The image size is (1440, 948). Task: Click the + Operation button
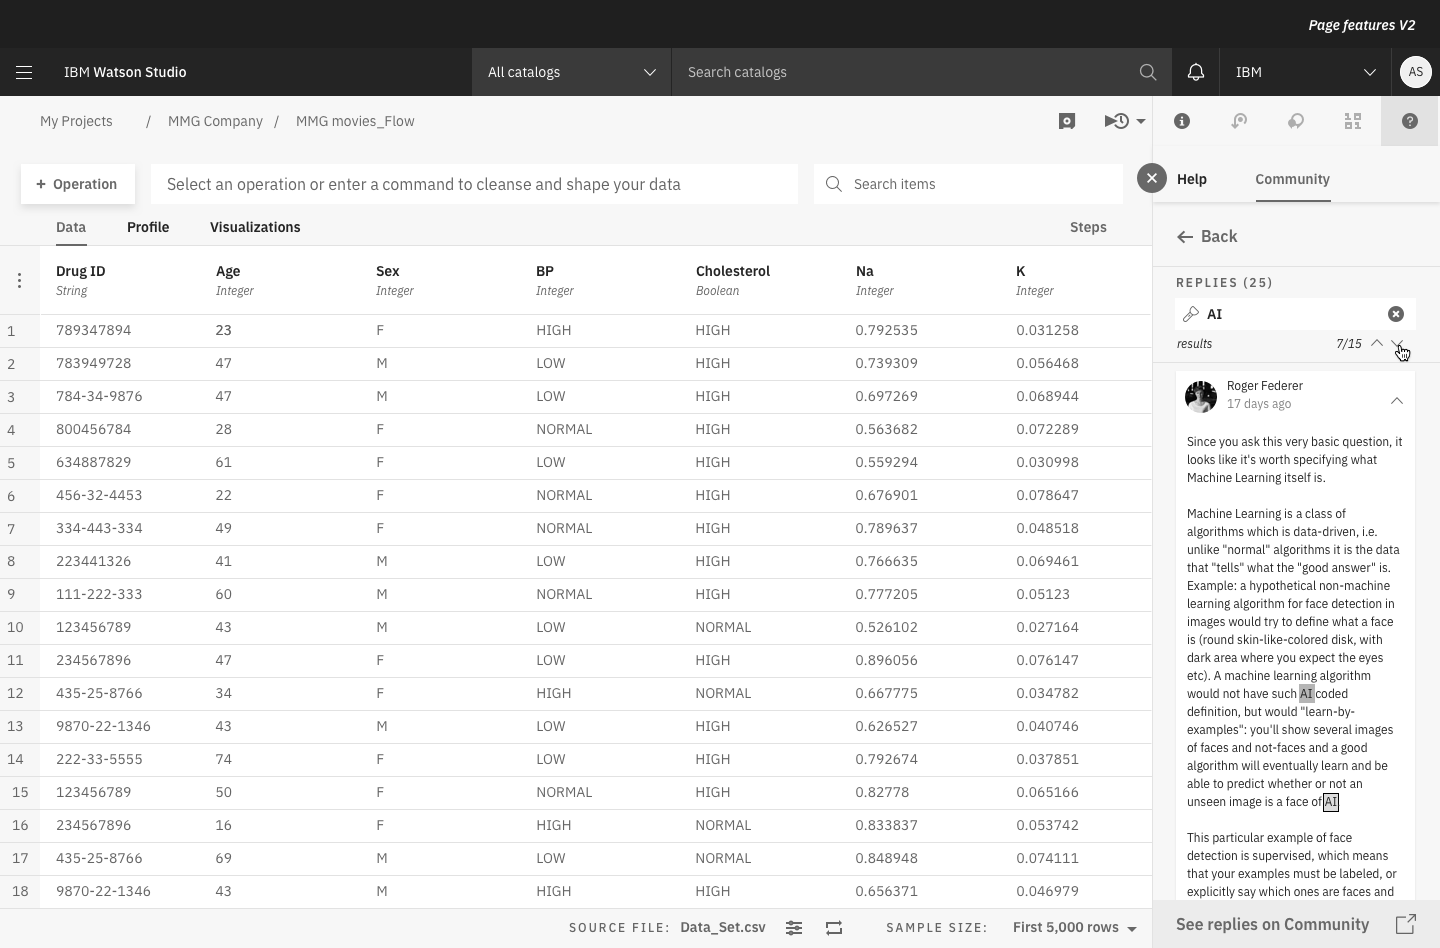[x=77, y=184]
